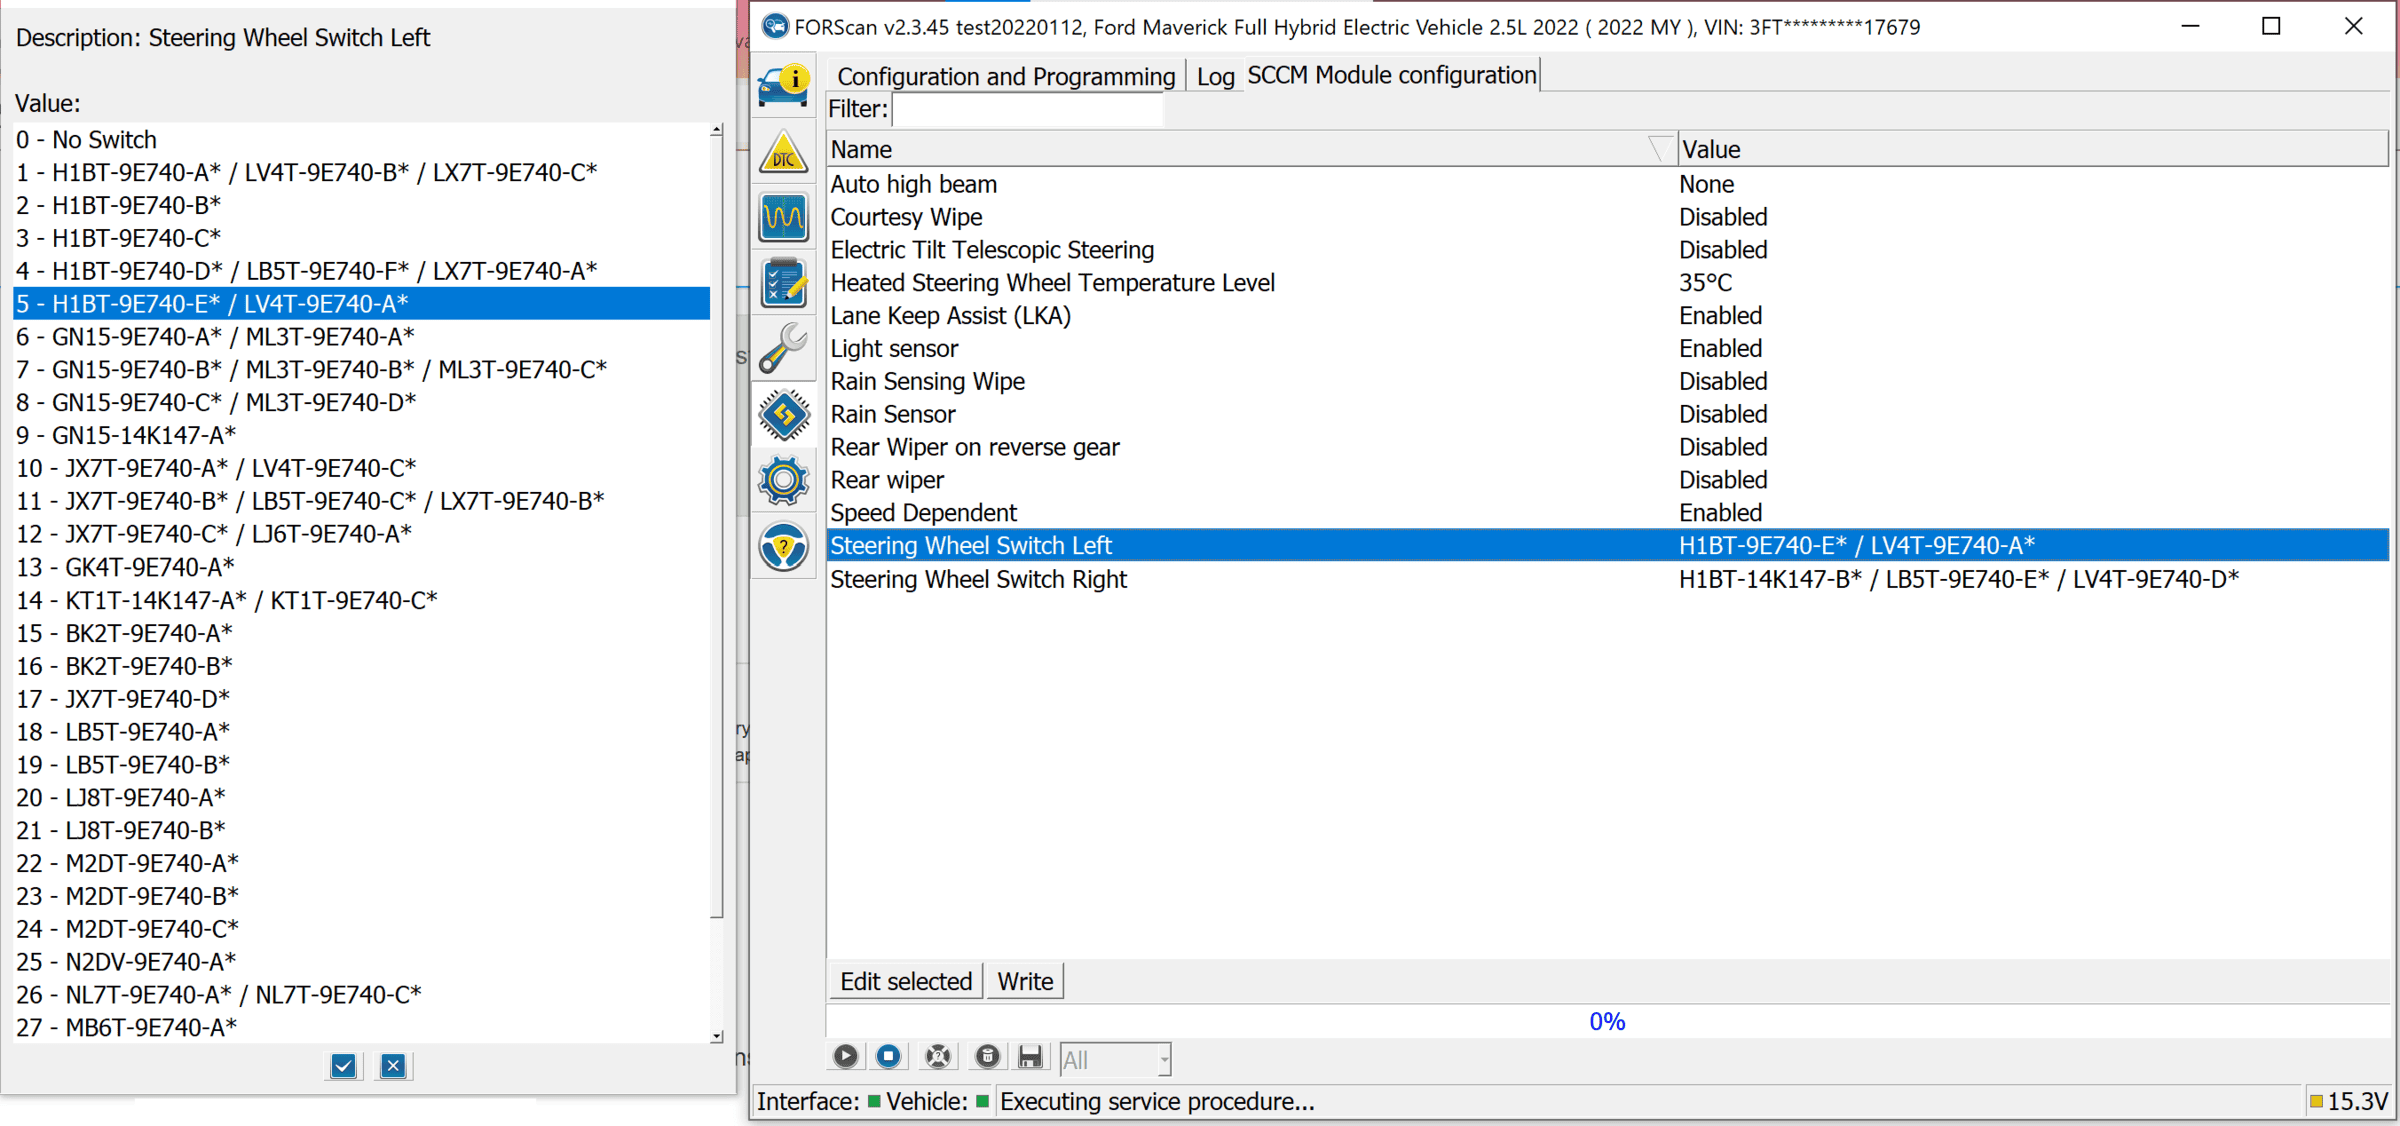Click into the Filter input field

coord(1028,109)
